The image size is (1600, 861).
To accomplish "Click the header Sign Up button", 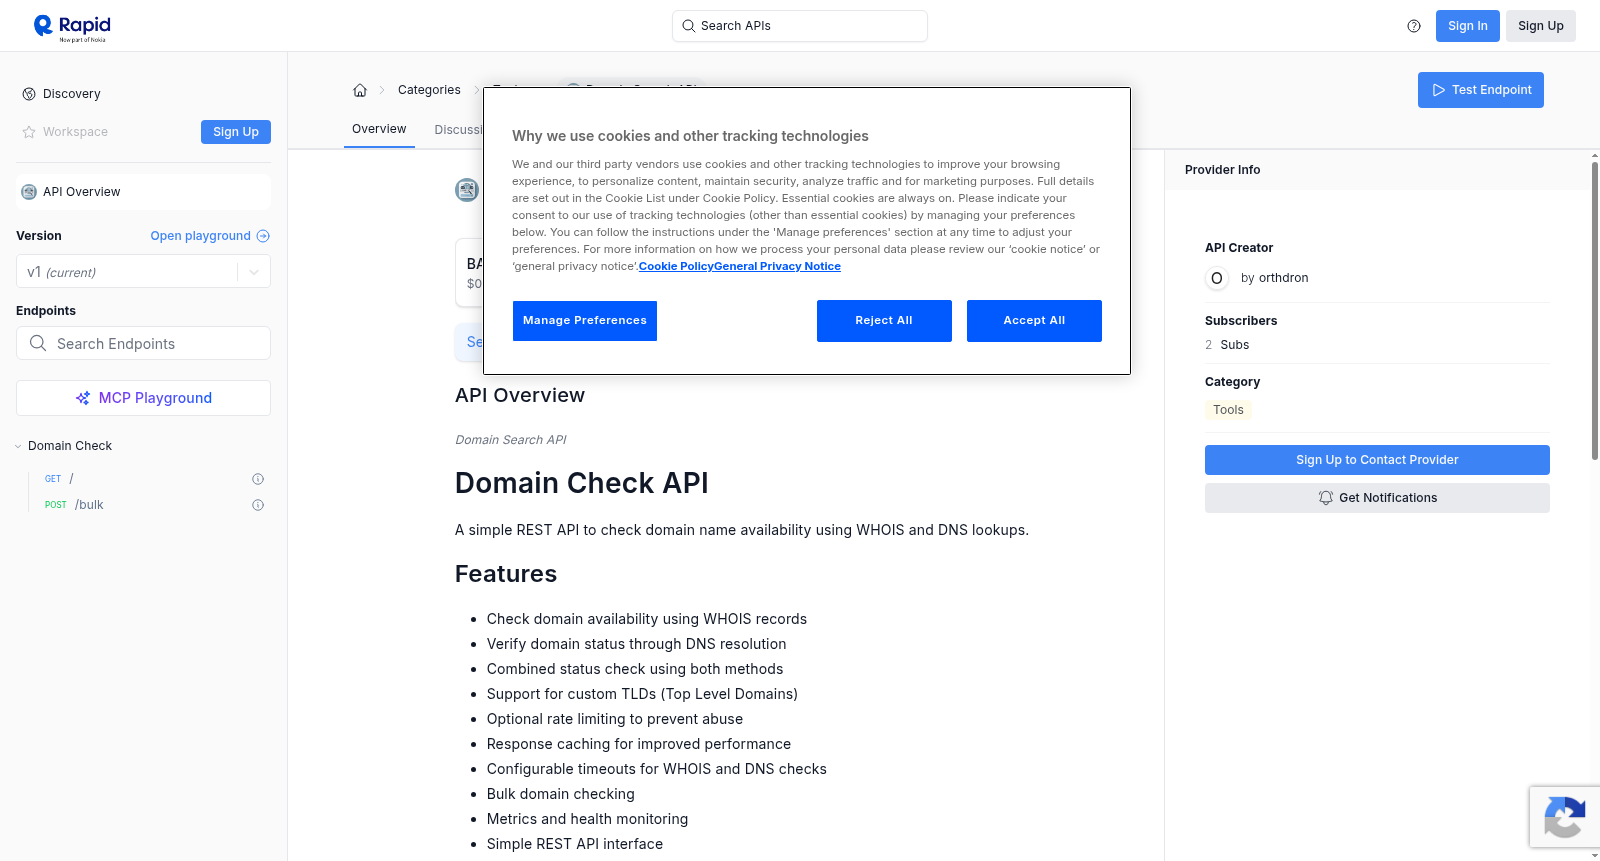I will pos(1540,26).
